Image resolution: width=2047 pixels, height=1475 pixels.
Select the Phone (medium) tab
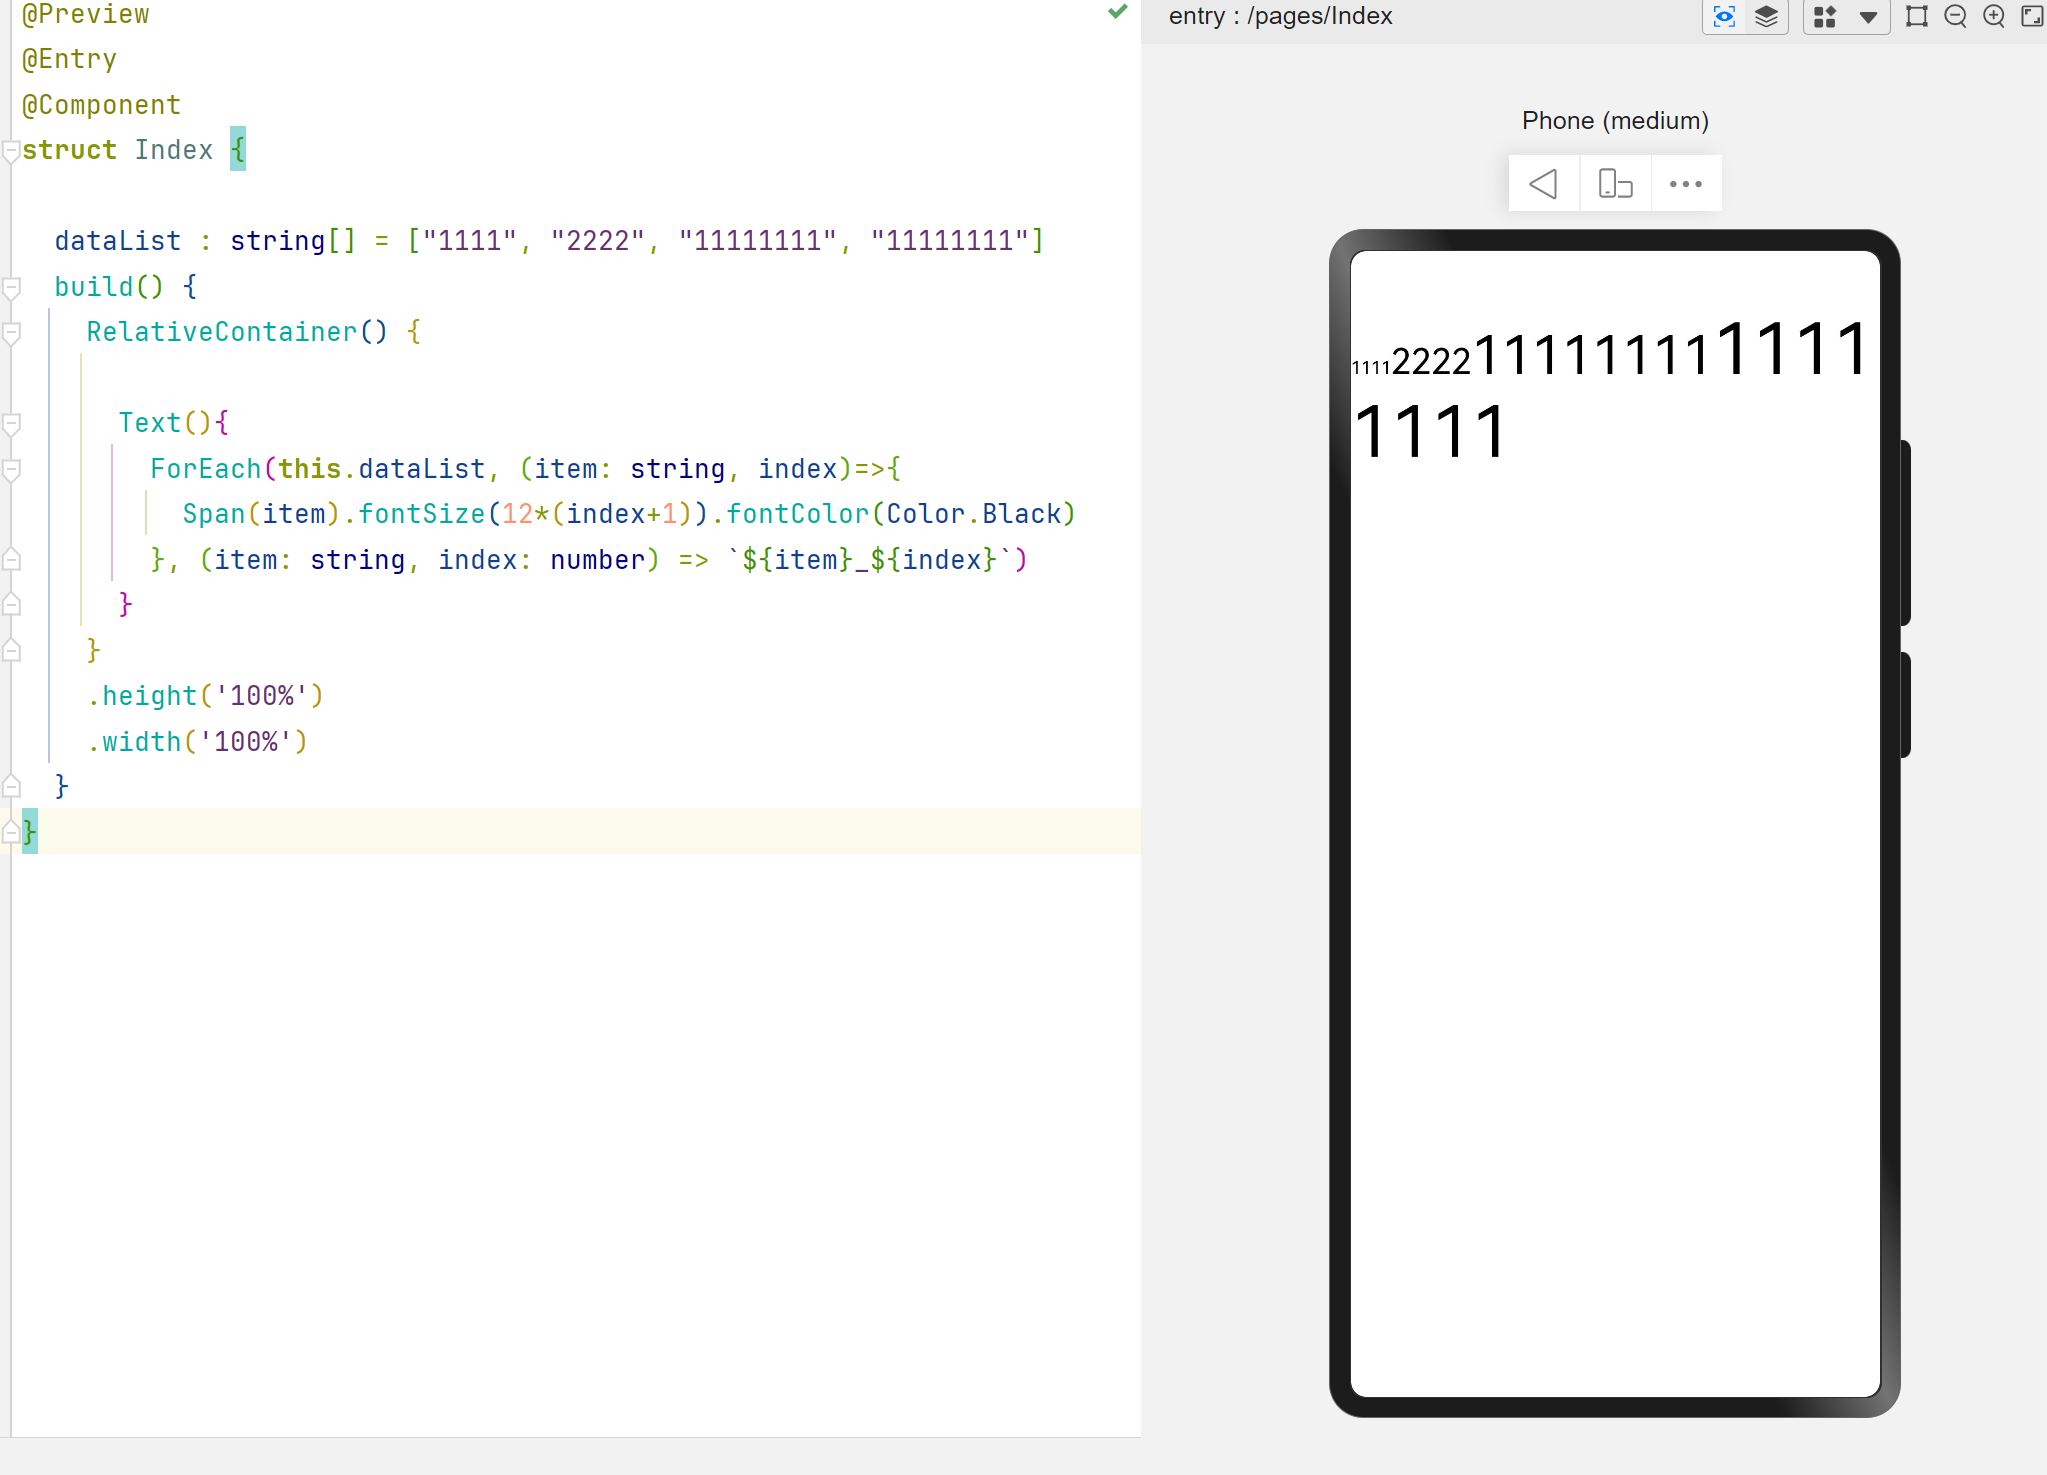coord(1613,121)
